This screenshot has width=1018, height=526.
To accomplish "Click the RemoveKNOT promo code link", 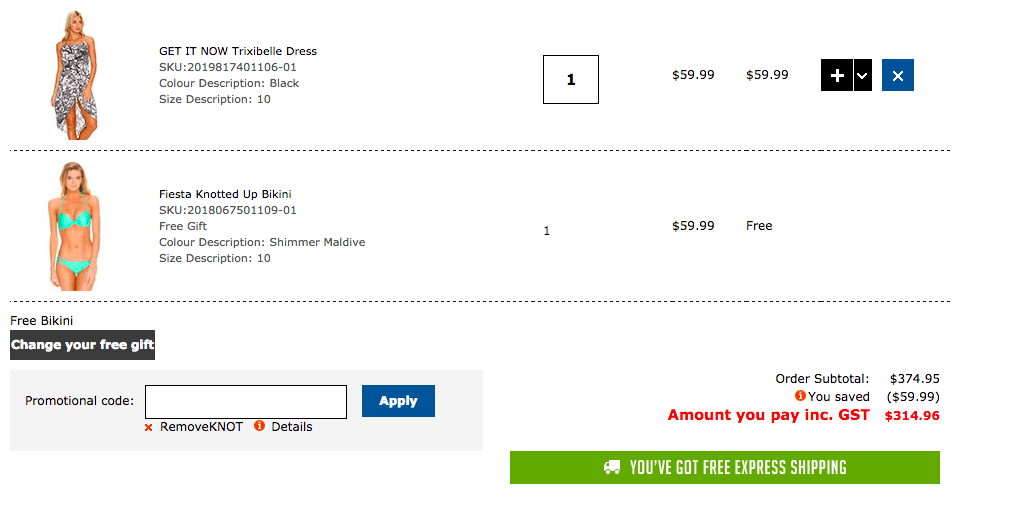I will (201, 427).
